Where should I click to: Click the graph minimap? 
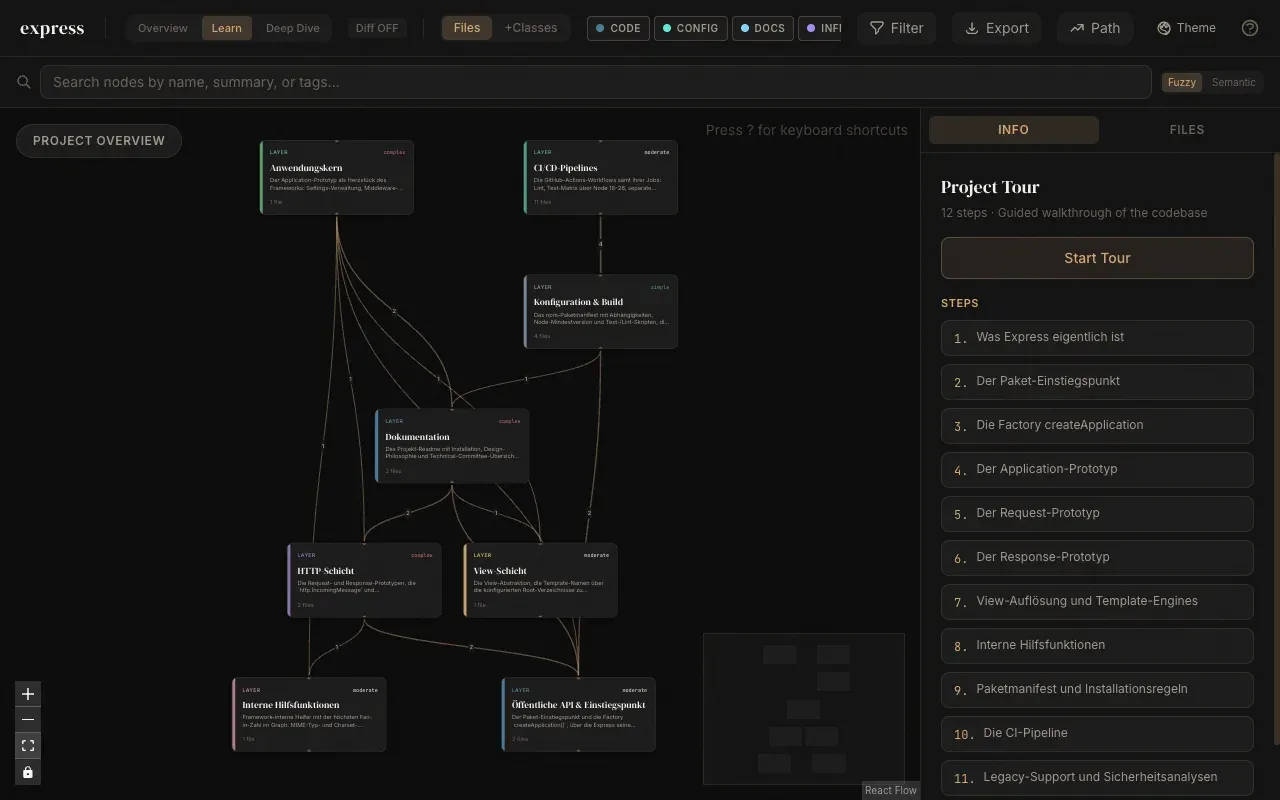(x=804, y=709)
